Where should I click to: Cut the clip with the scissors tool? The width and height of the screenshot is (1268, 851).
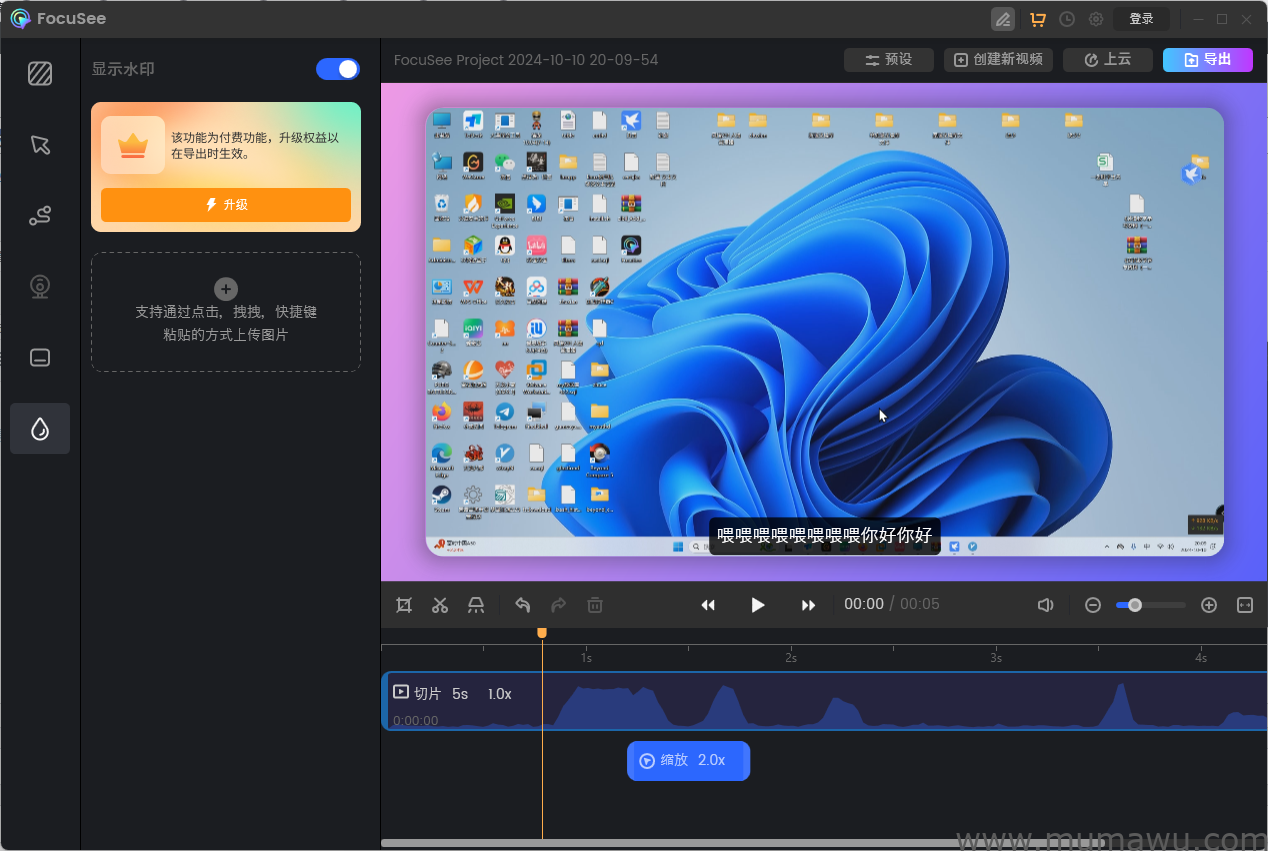440,605
